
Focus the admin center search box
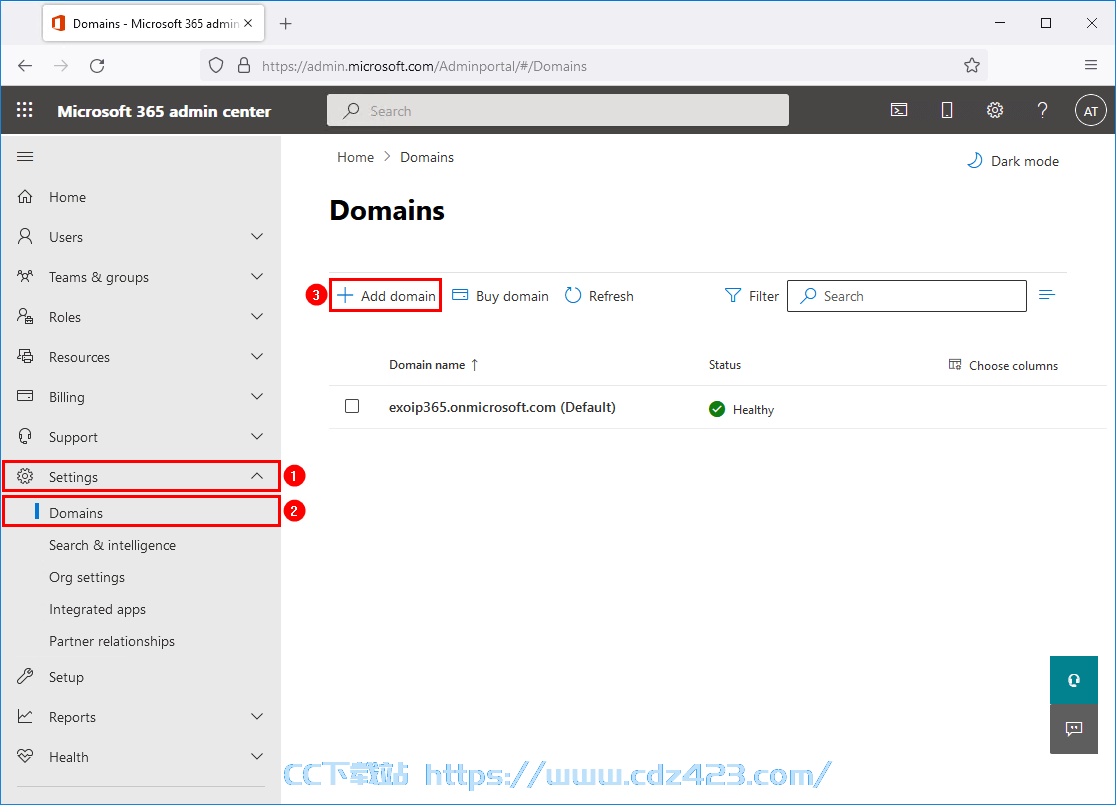click(557, 110)
